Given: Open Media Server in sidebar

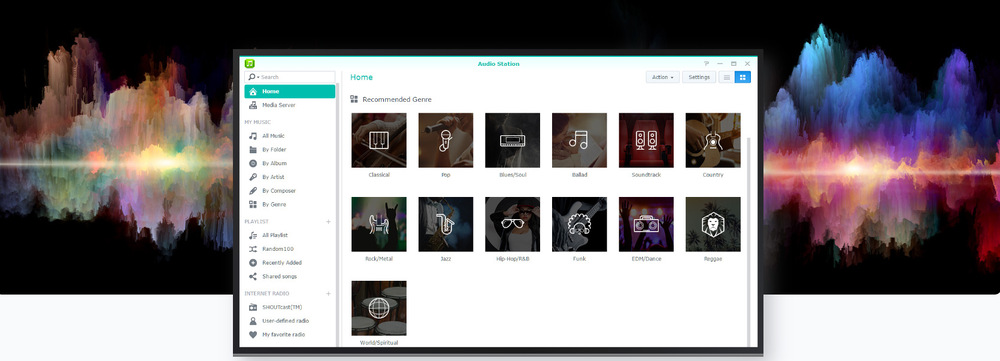Looking at the screenshot, I should point(290,105).
